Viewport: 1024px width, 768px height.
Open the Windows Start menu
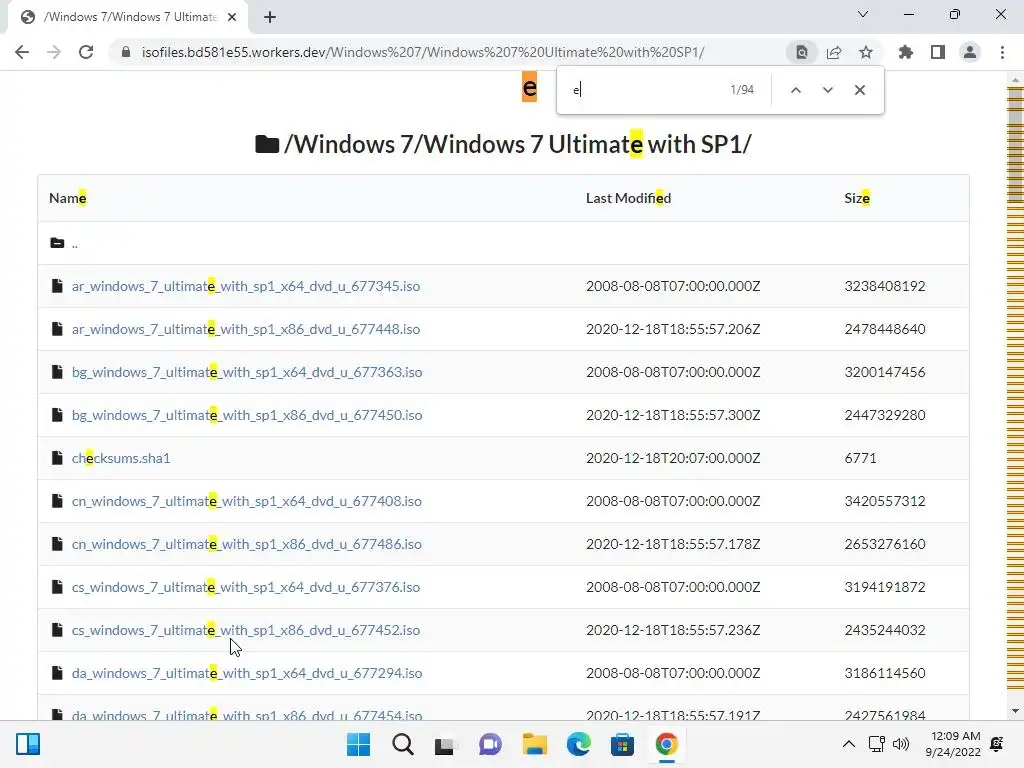coord(358,744)
